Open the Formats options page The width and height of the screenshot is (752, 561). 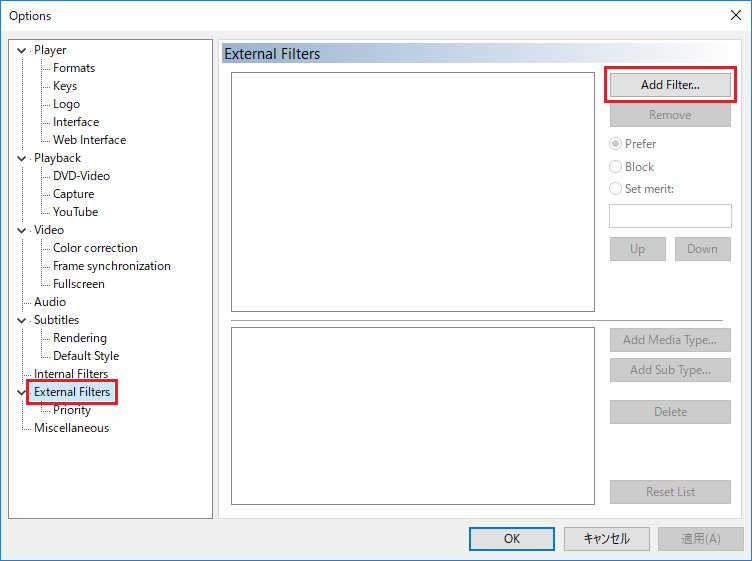click(74, 68)
